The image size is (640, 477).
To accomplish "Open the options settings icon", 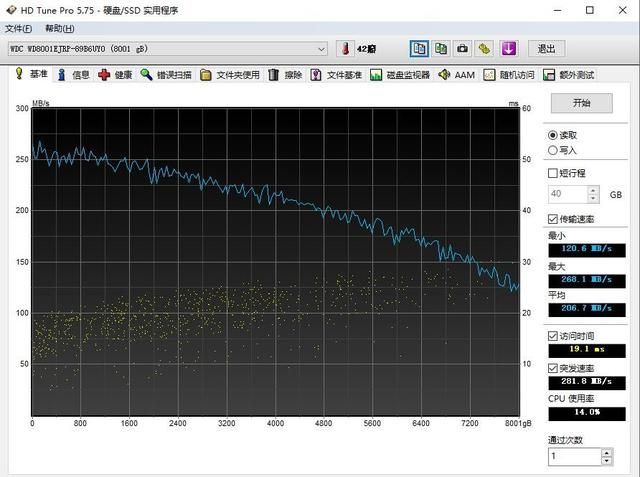I will [484, 49].
